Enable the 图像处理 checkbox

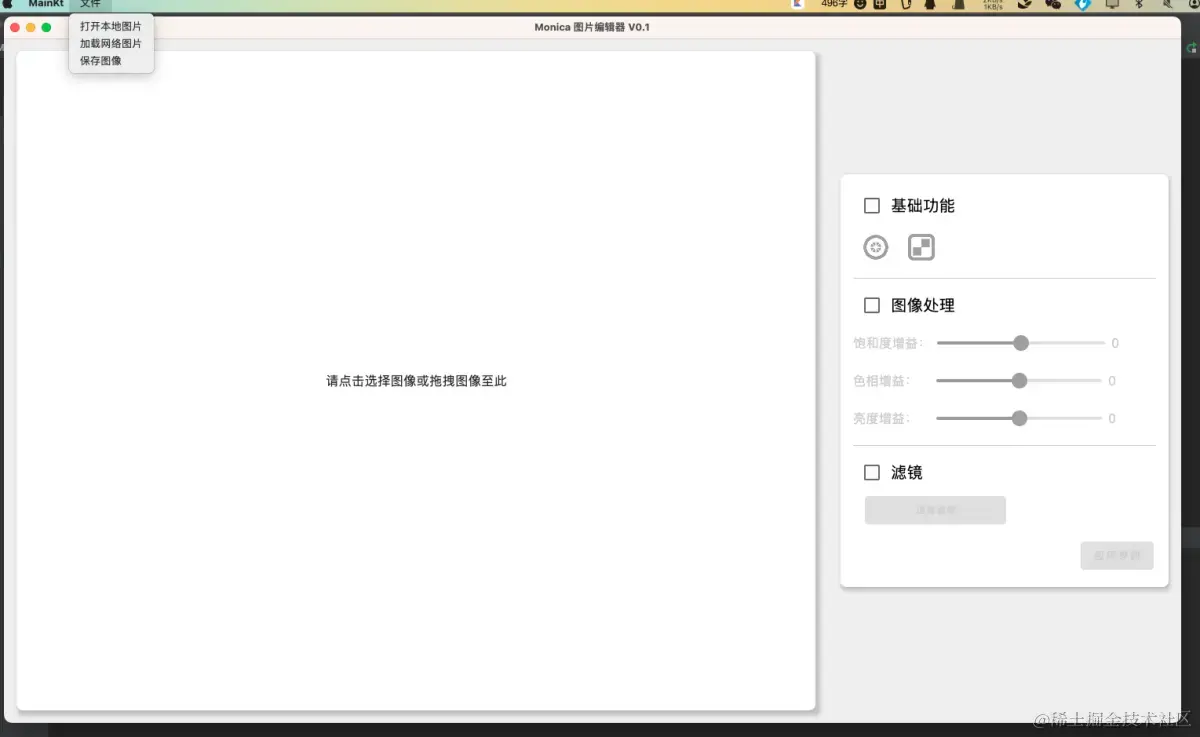[x=872, y=305]
